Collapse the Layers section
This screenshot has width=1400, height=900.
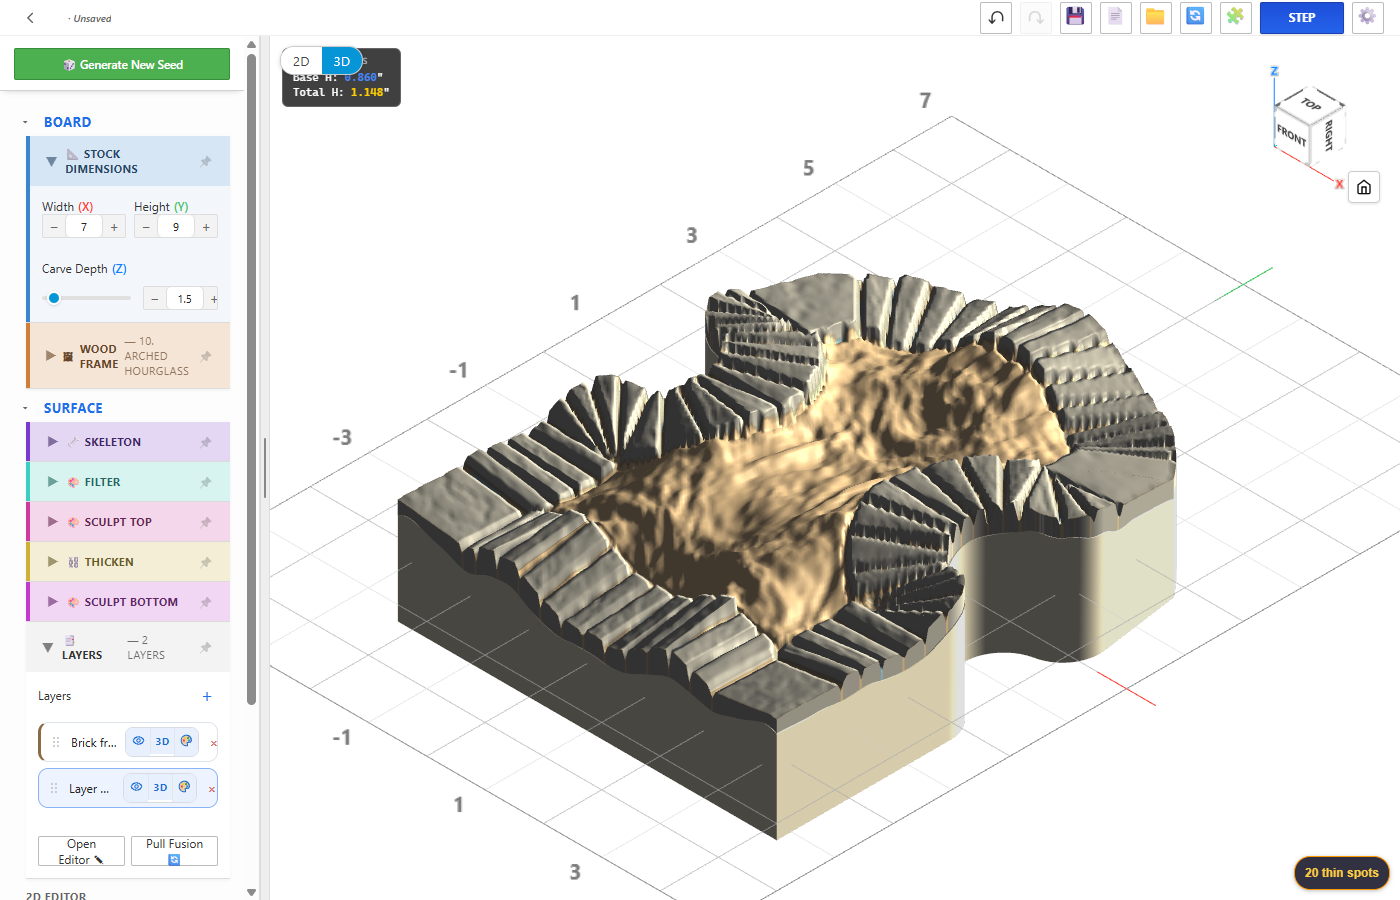(x=47, y=648)
